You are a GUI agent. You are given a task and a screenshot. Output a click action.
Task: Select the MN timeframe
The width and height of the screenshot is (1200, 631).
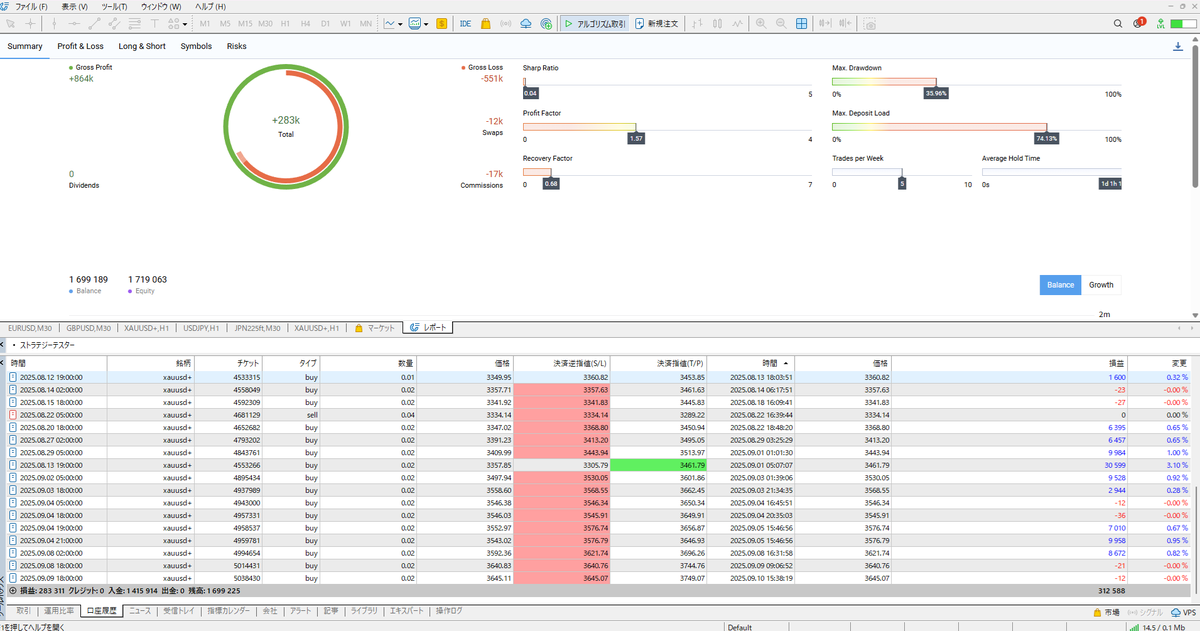(365, 23)
